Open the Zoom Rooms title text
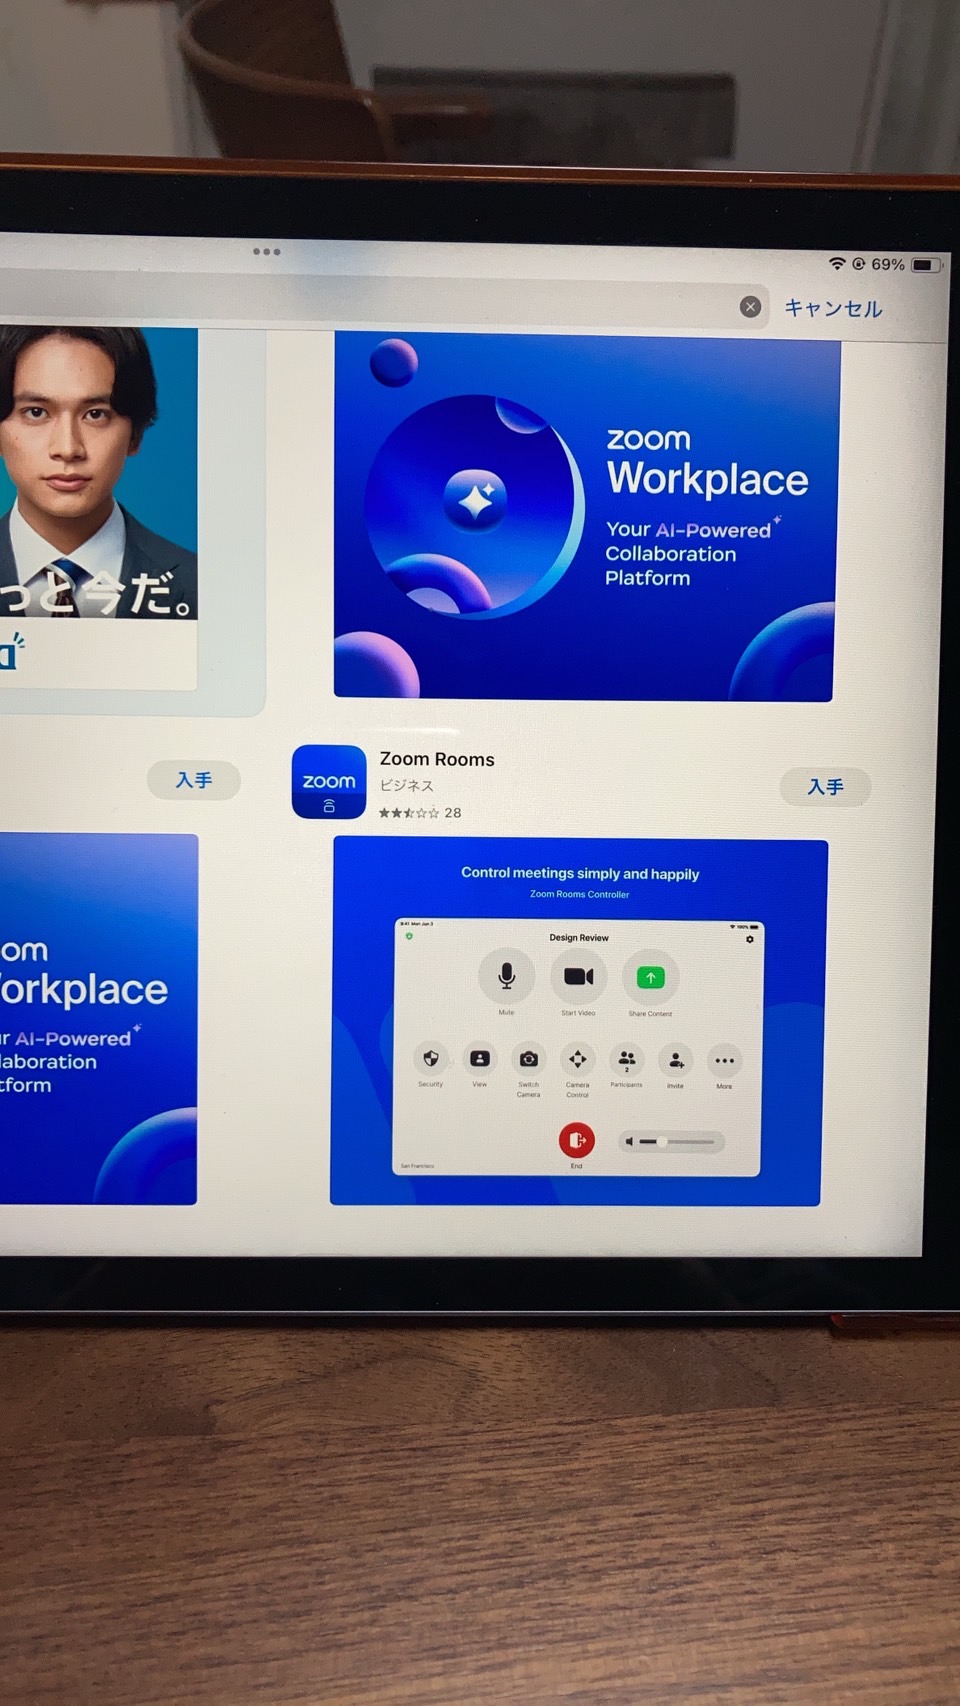The image size is (960, 1706). pos(437,759)
